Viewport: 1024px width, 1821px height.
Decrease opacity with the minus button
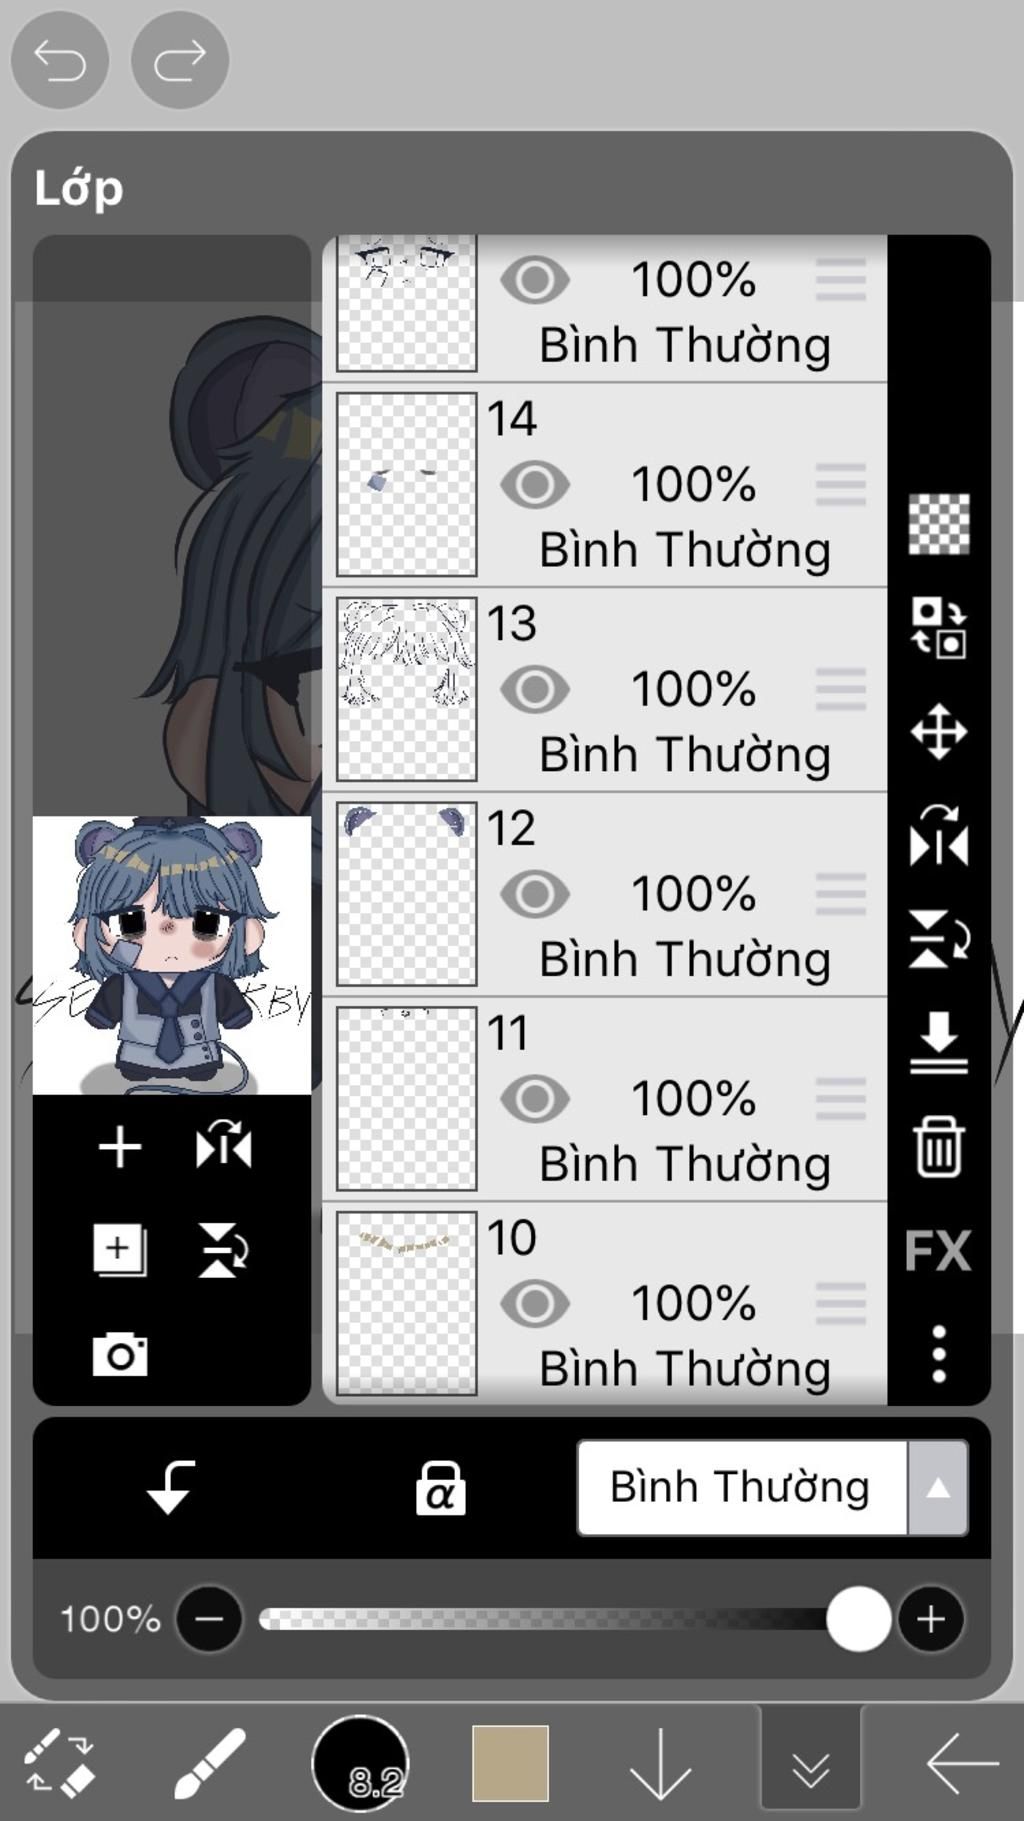coord(209,1618)
